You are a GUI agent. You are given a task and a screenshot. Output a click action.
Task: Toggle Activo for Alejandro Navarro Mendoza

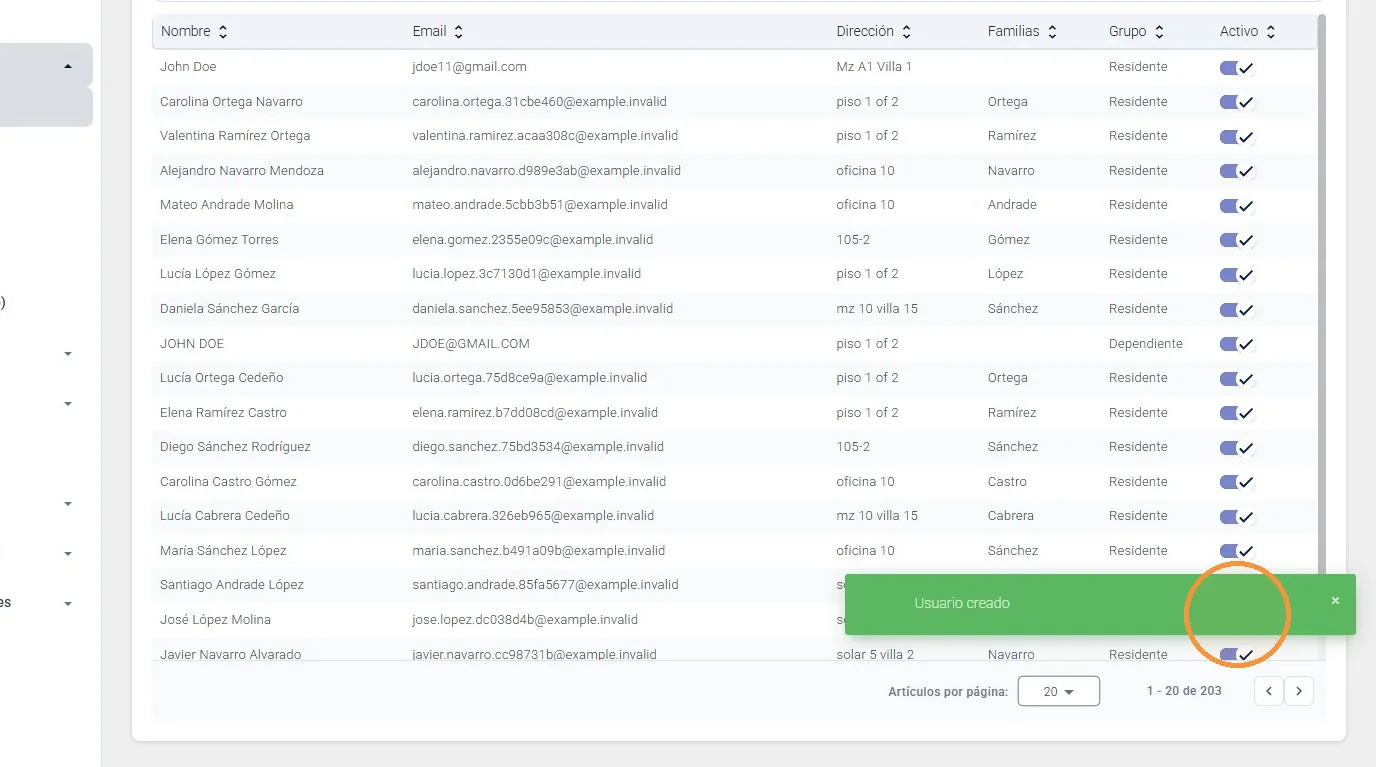click(1237, 171)
